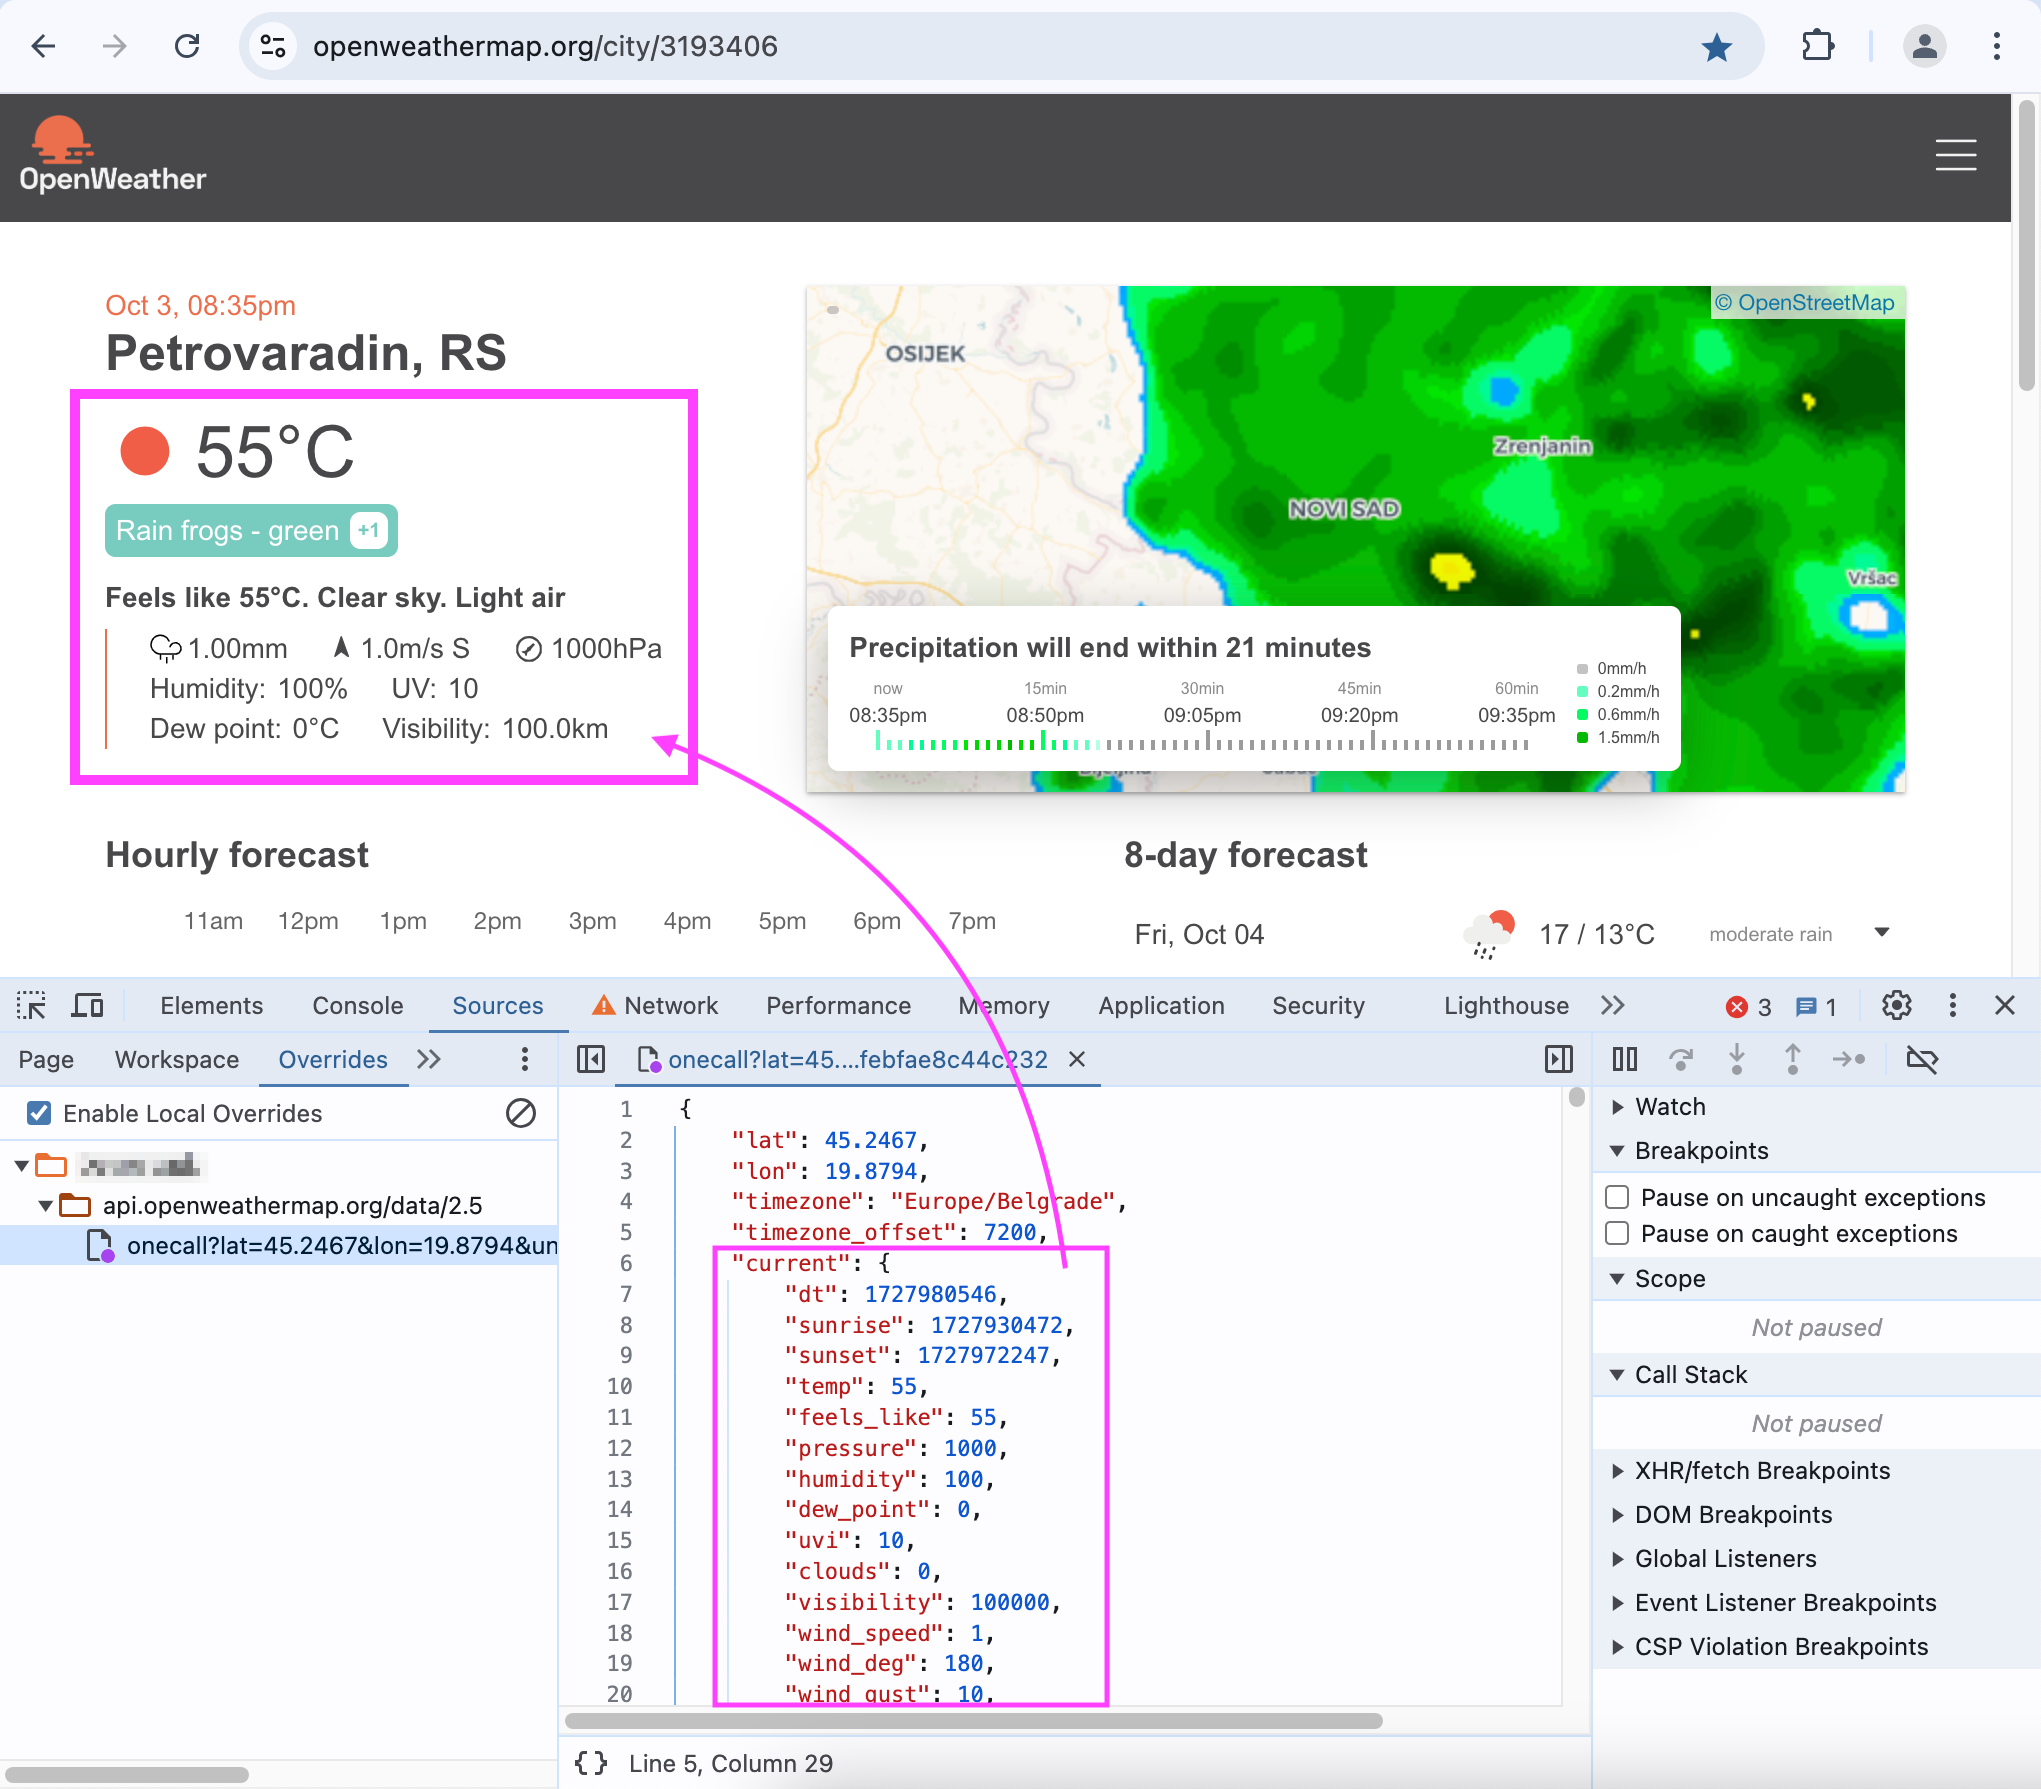Image resolution: width=2041 pixels, height=1789 pixels.
Task: Switch to the Network tab
Action: (656, 1006)
